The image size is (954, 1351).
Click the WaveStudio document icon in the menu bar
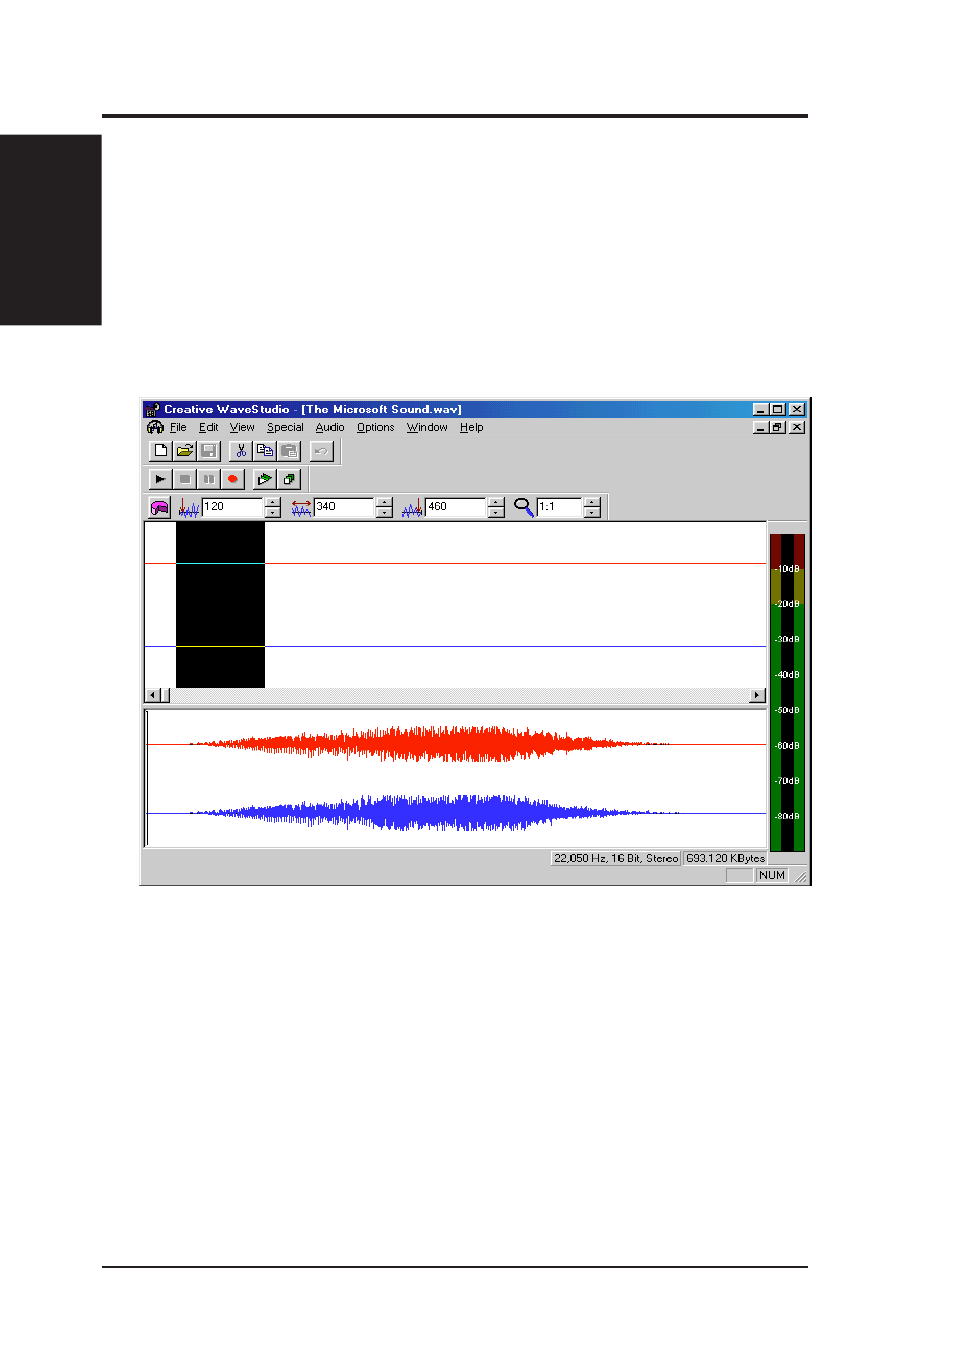click(155, 427)
